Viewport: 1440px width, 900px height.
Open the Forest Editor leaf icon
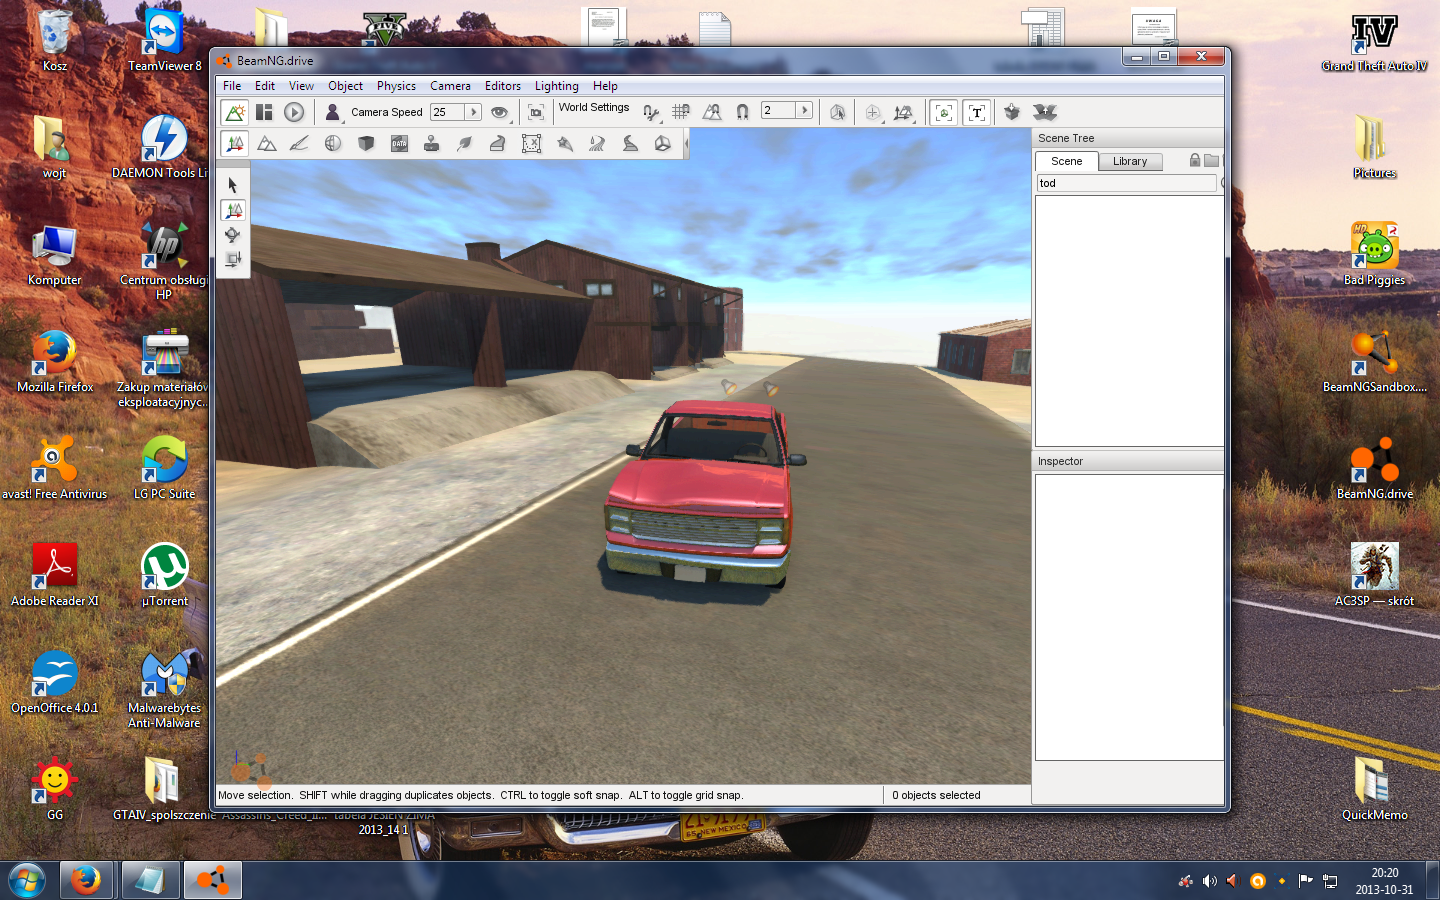(x=464, y=144)
